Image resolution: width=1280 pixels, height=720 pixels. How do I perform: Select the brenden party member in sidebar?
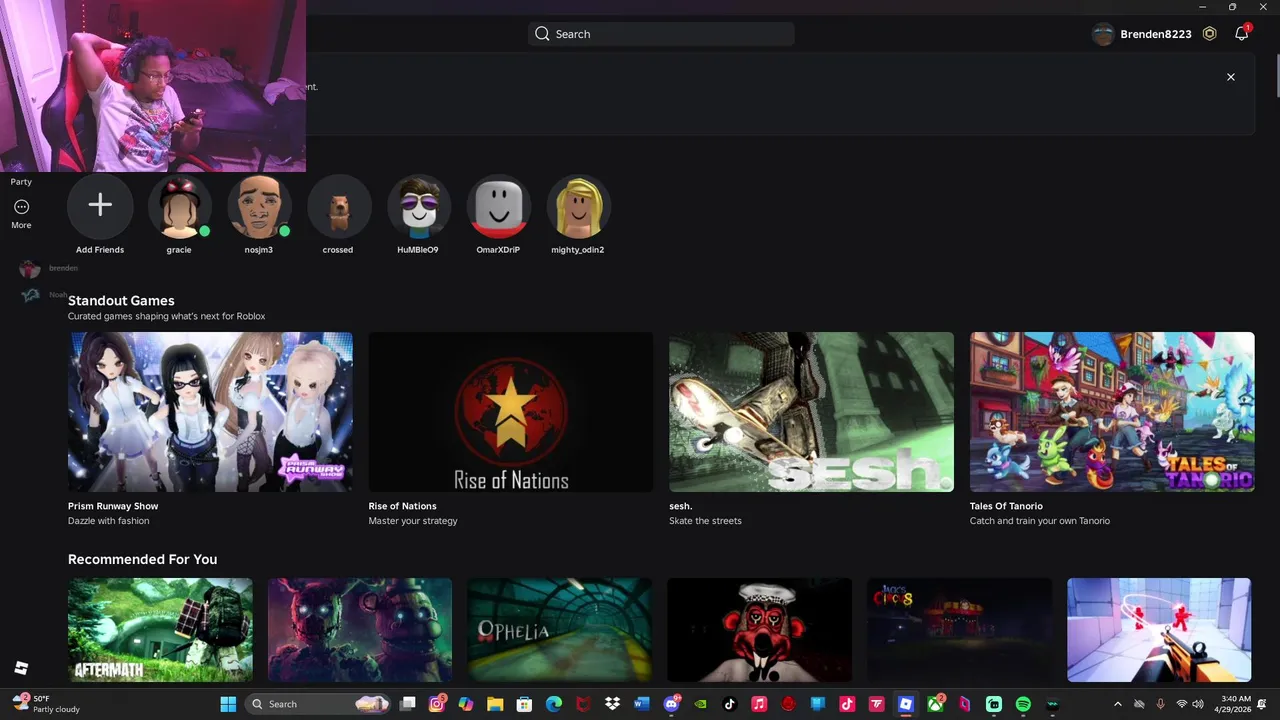click(47, 269)
